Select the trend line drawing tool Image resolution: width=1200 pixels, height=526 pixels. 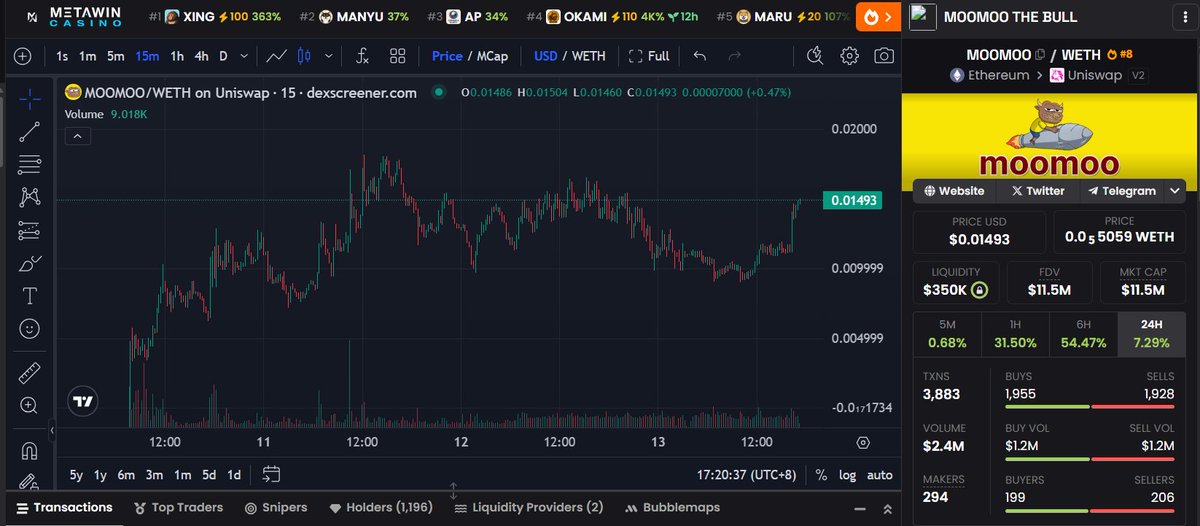[29, 131]
